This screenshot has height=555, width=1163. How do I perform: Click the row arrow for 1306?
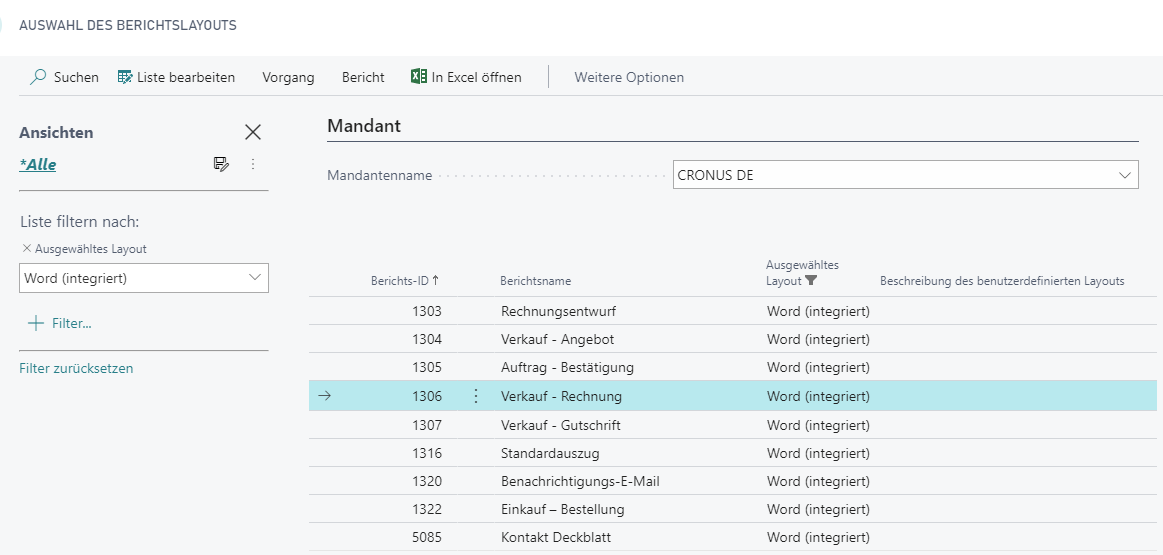[324, 396]
